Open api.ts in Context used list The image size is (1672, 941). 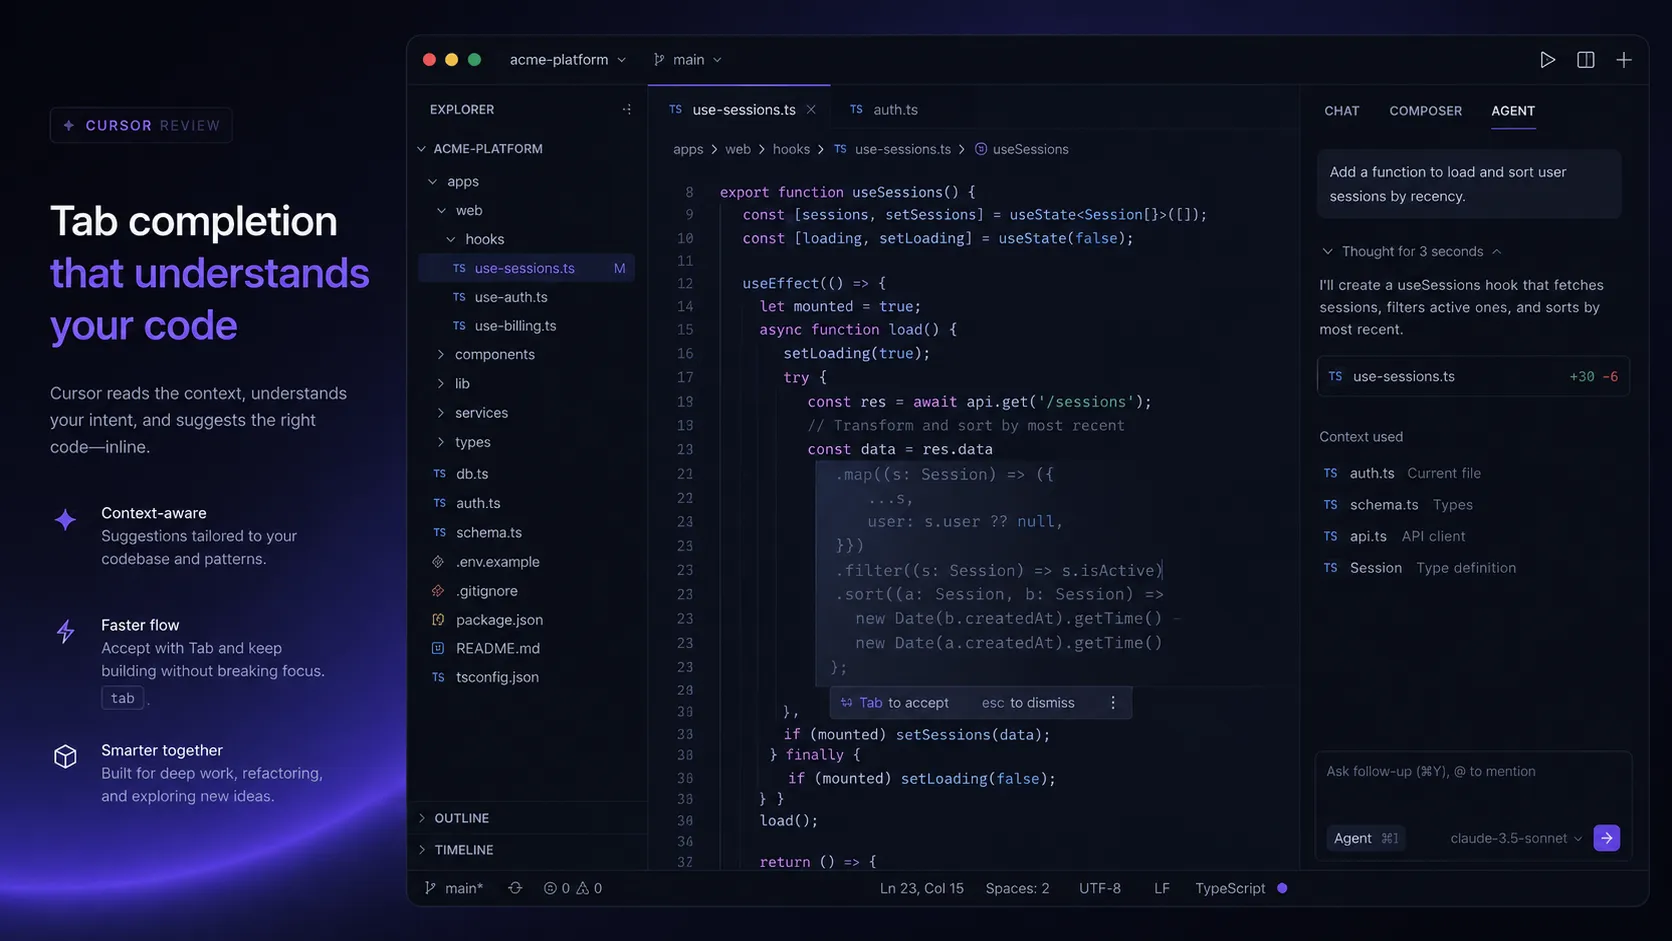(1394, 536)
